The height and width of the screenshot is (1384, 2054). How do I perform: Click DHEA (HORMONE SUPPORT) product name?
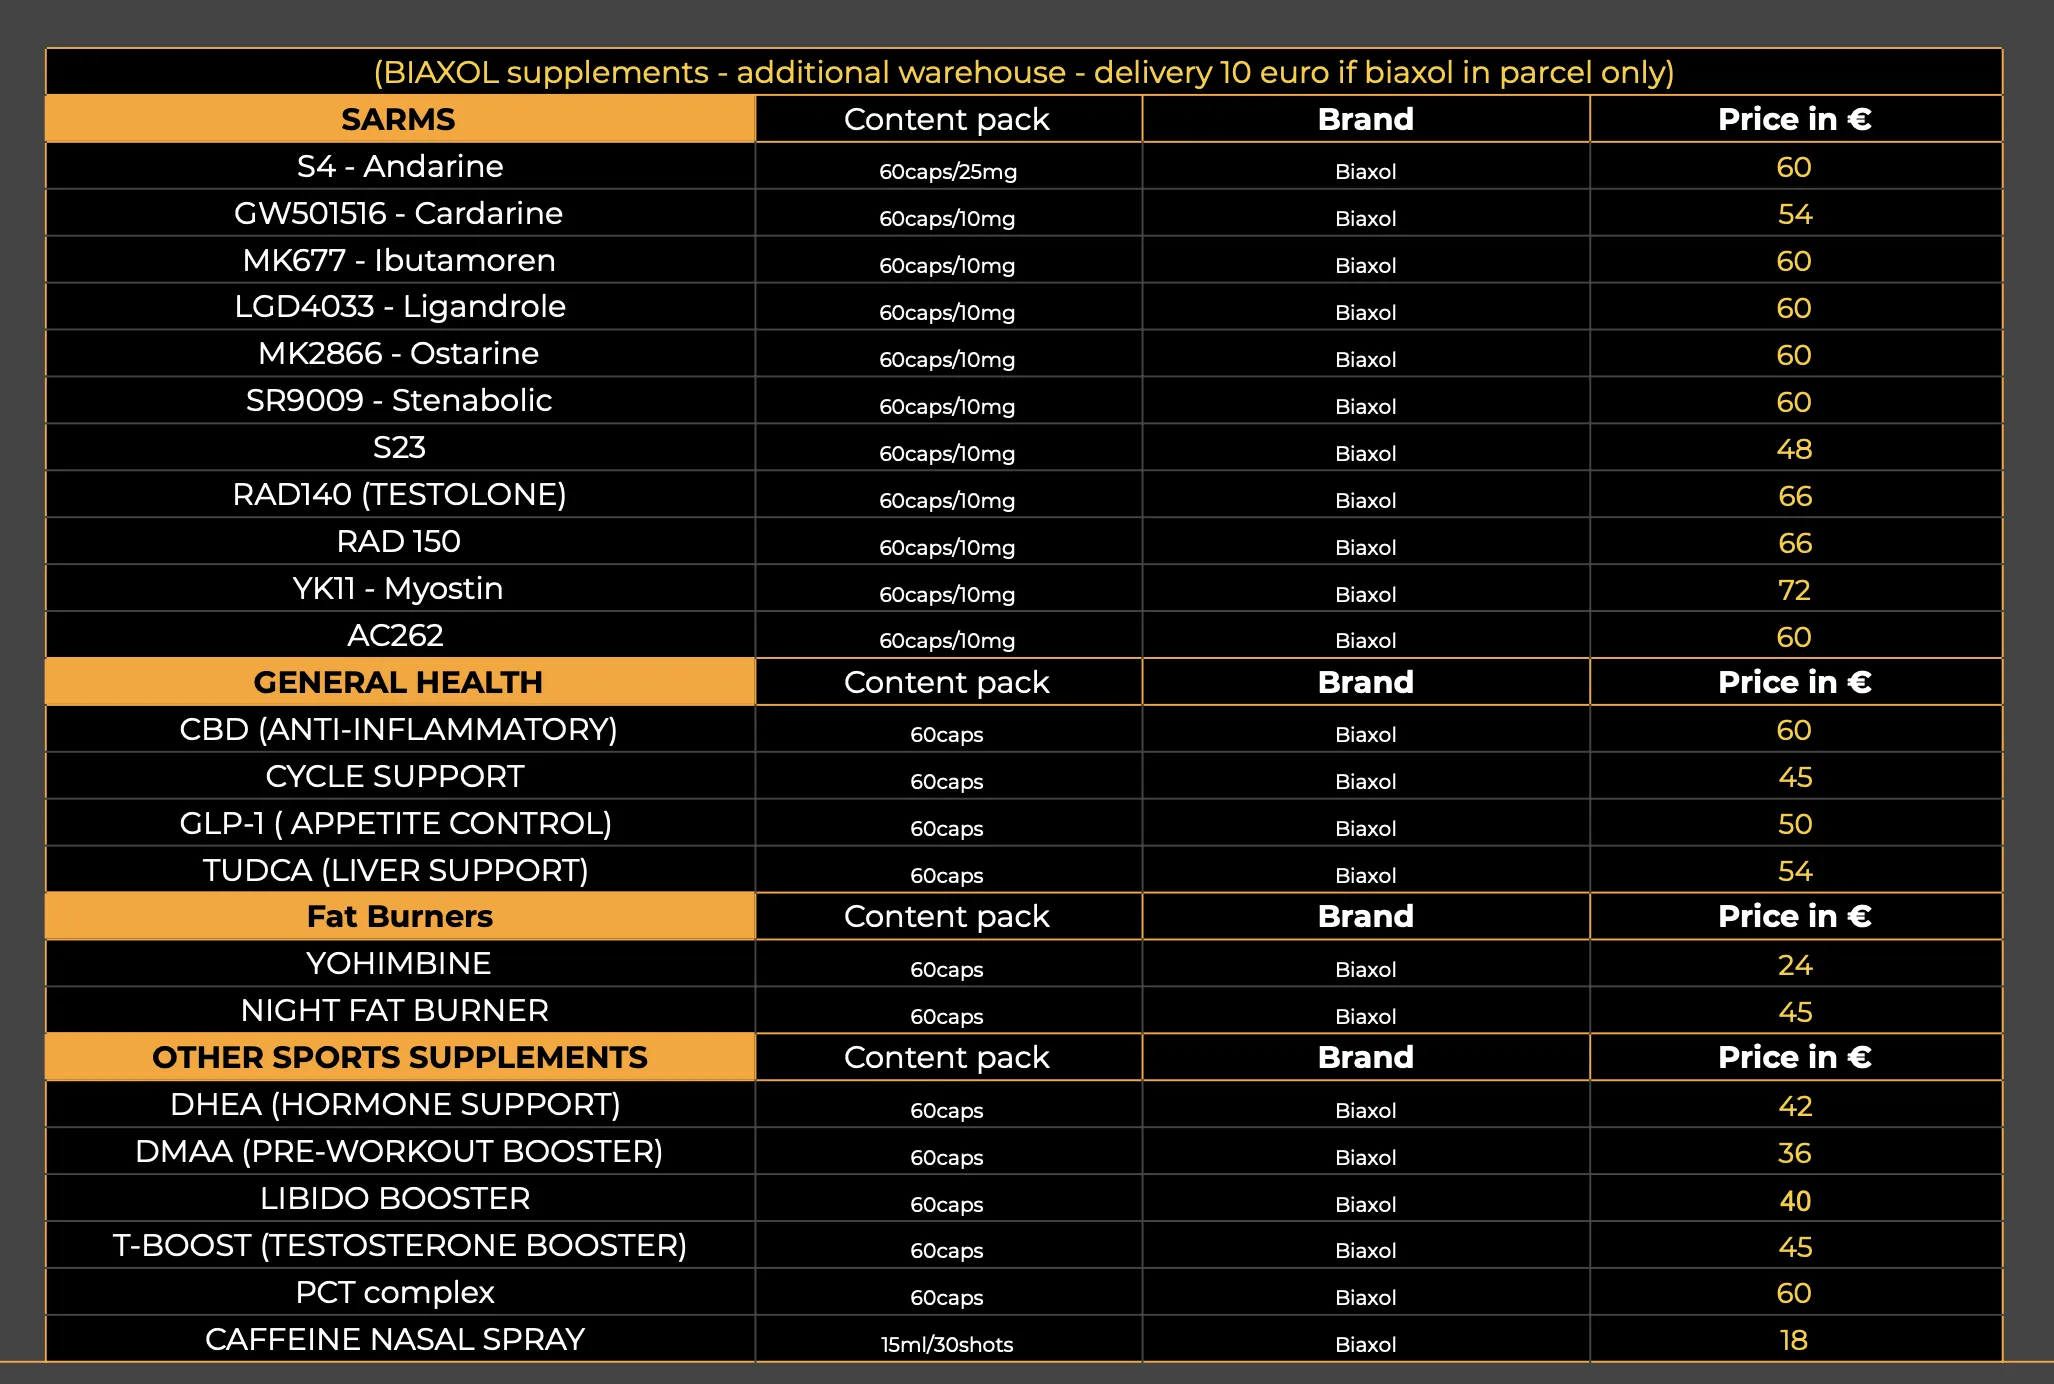[396, 1104]
